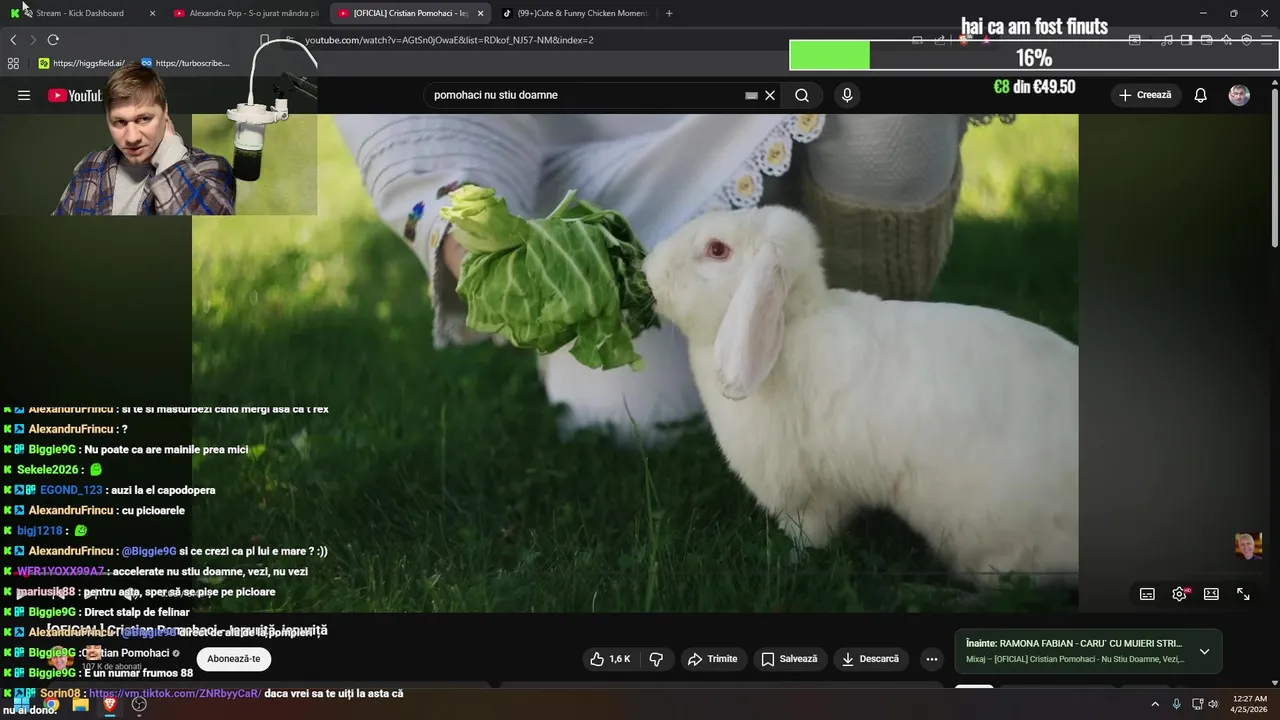Open on-screen keyboard icon in search box
The width and height of the screenshot is (1280, 720).
tap(751, 95)
